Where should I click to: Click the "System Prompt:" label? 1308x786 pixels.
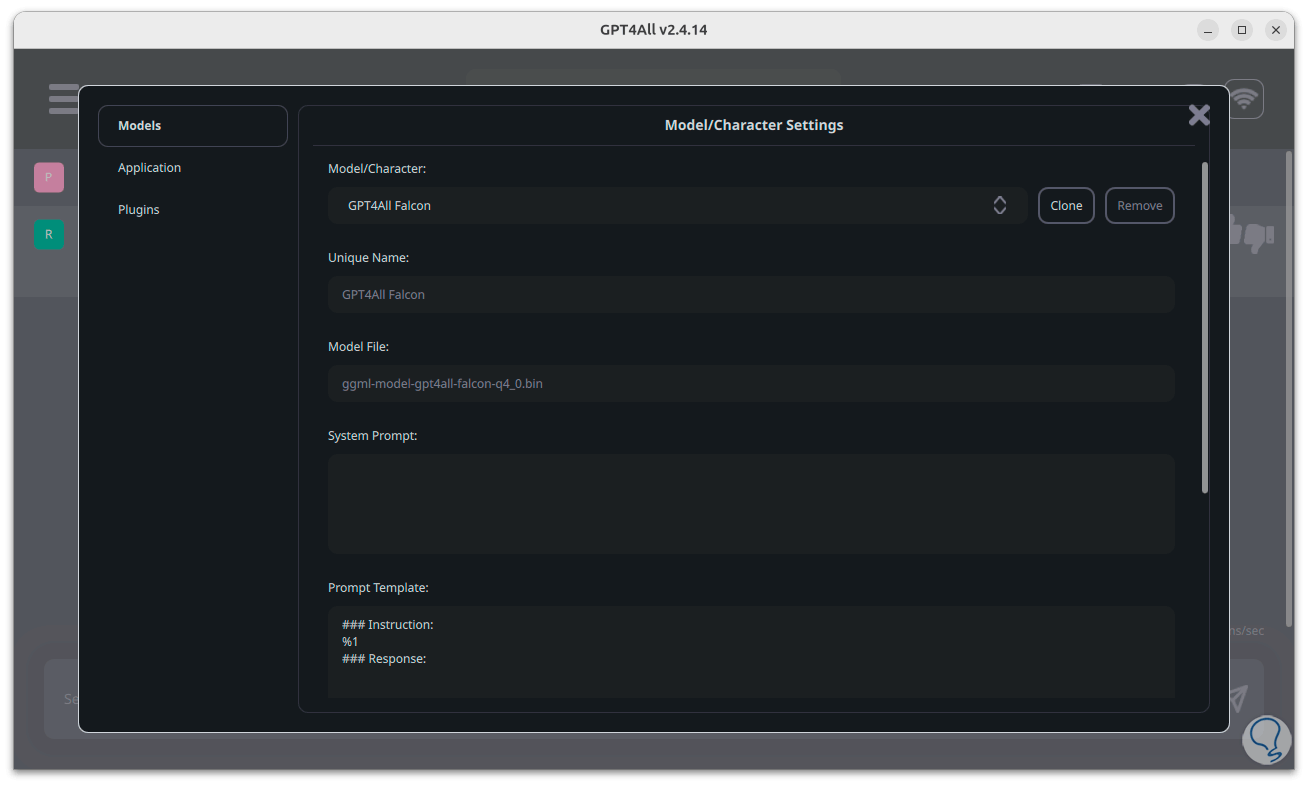click(x=372, y=436)
